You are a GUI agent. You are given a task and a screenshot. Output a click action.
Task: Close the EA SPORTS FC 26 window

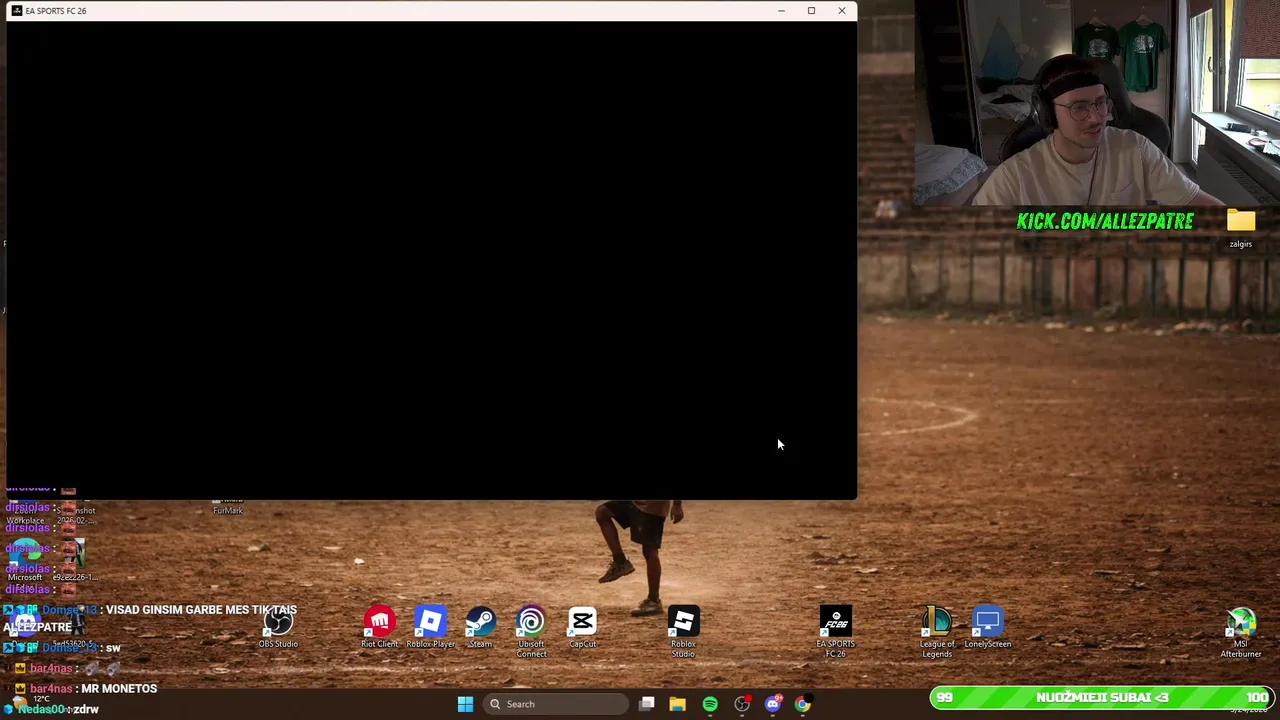[842, 11]
